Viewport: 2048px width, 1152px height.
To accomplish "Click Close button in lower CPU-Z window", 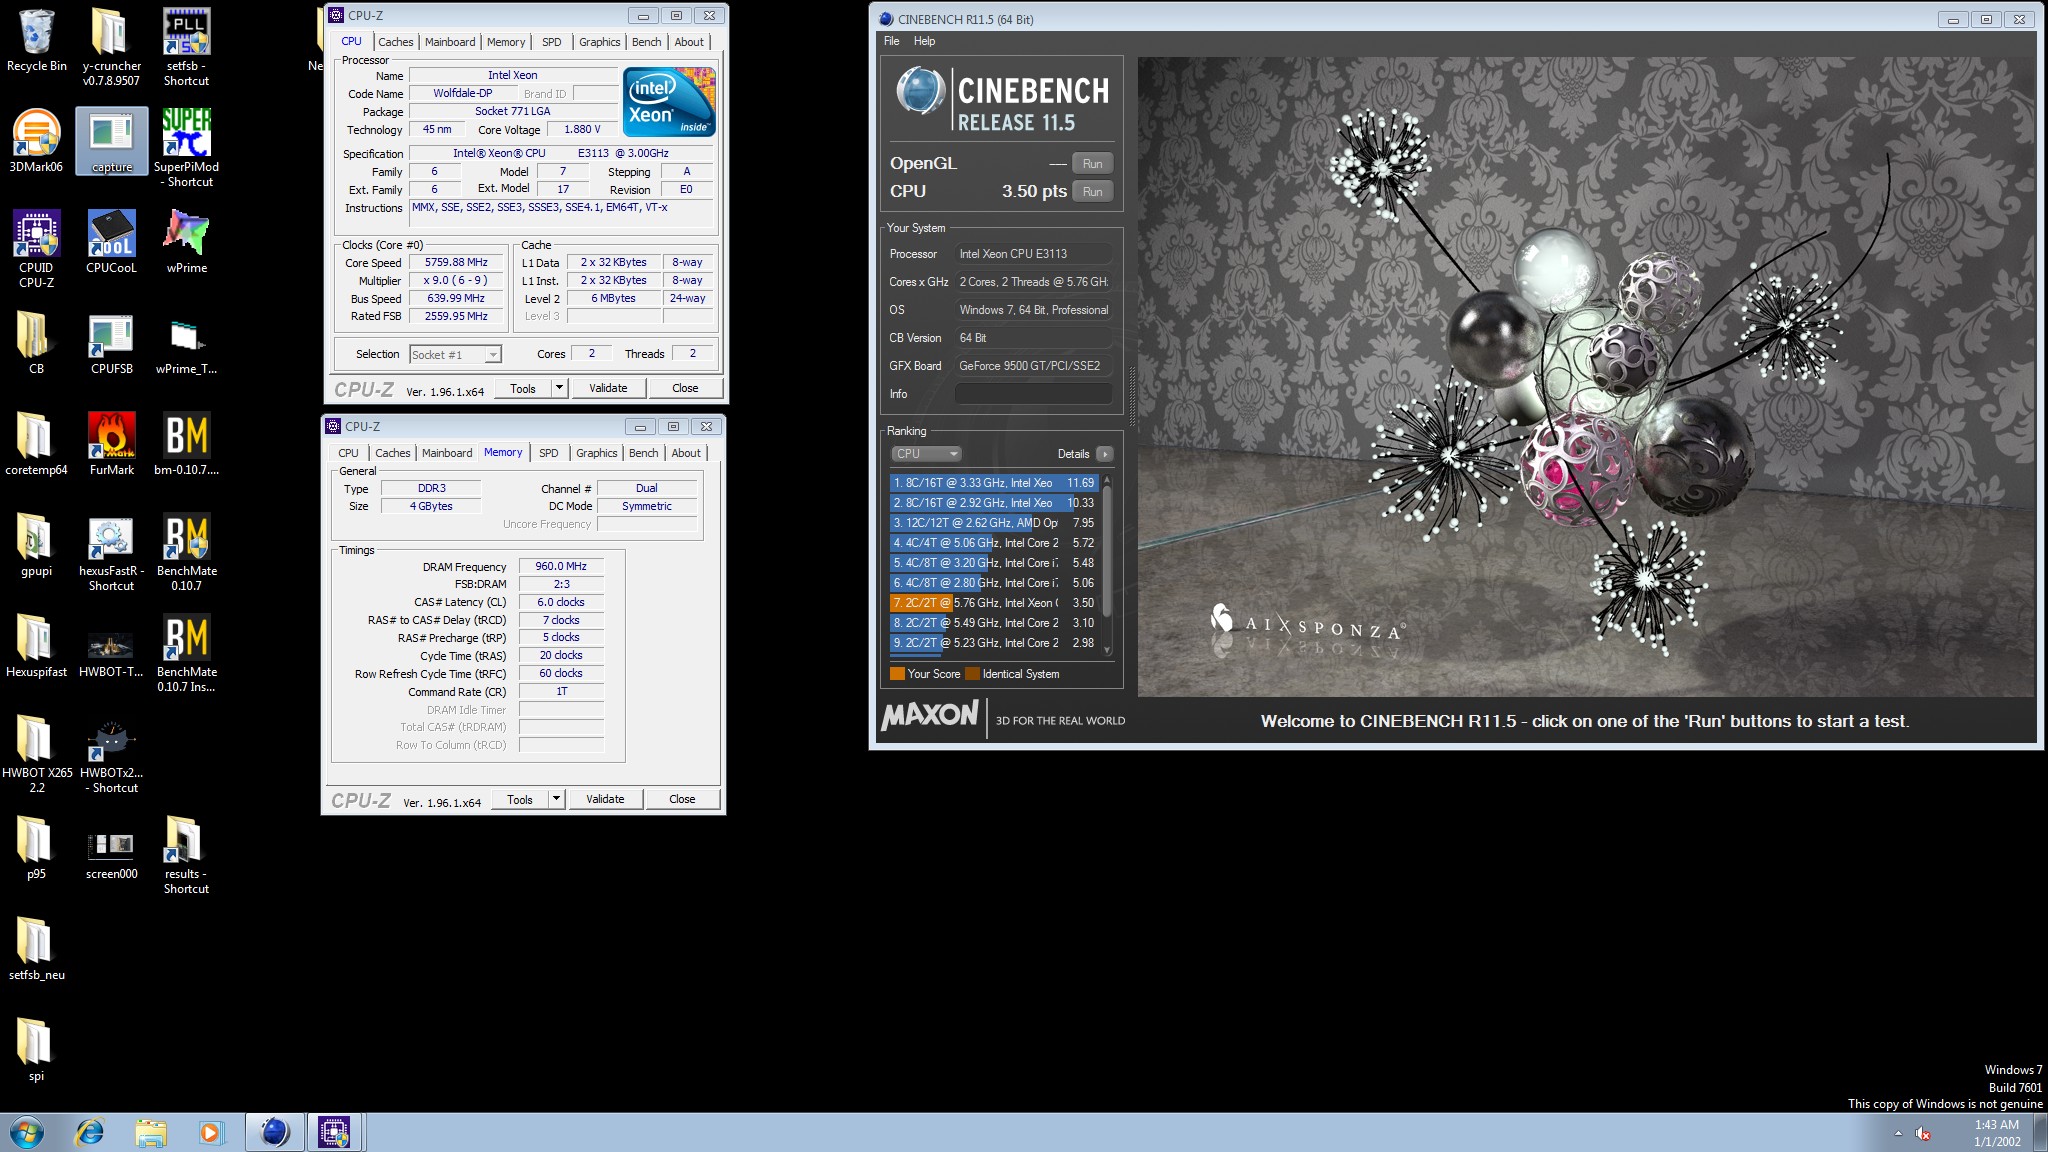I will (682, 799).
